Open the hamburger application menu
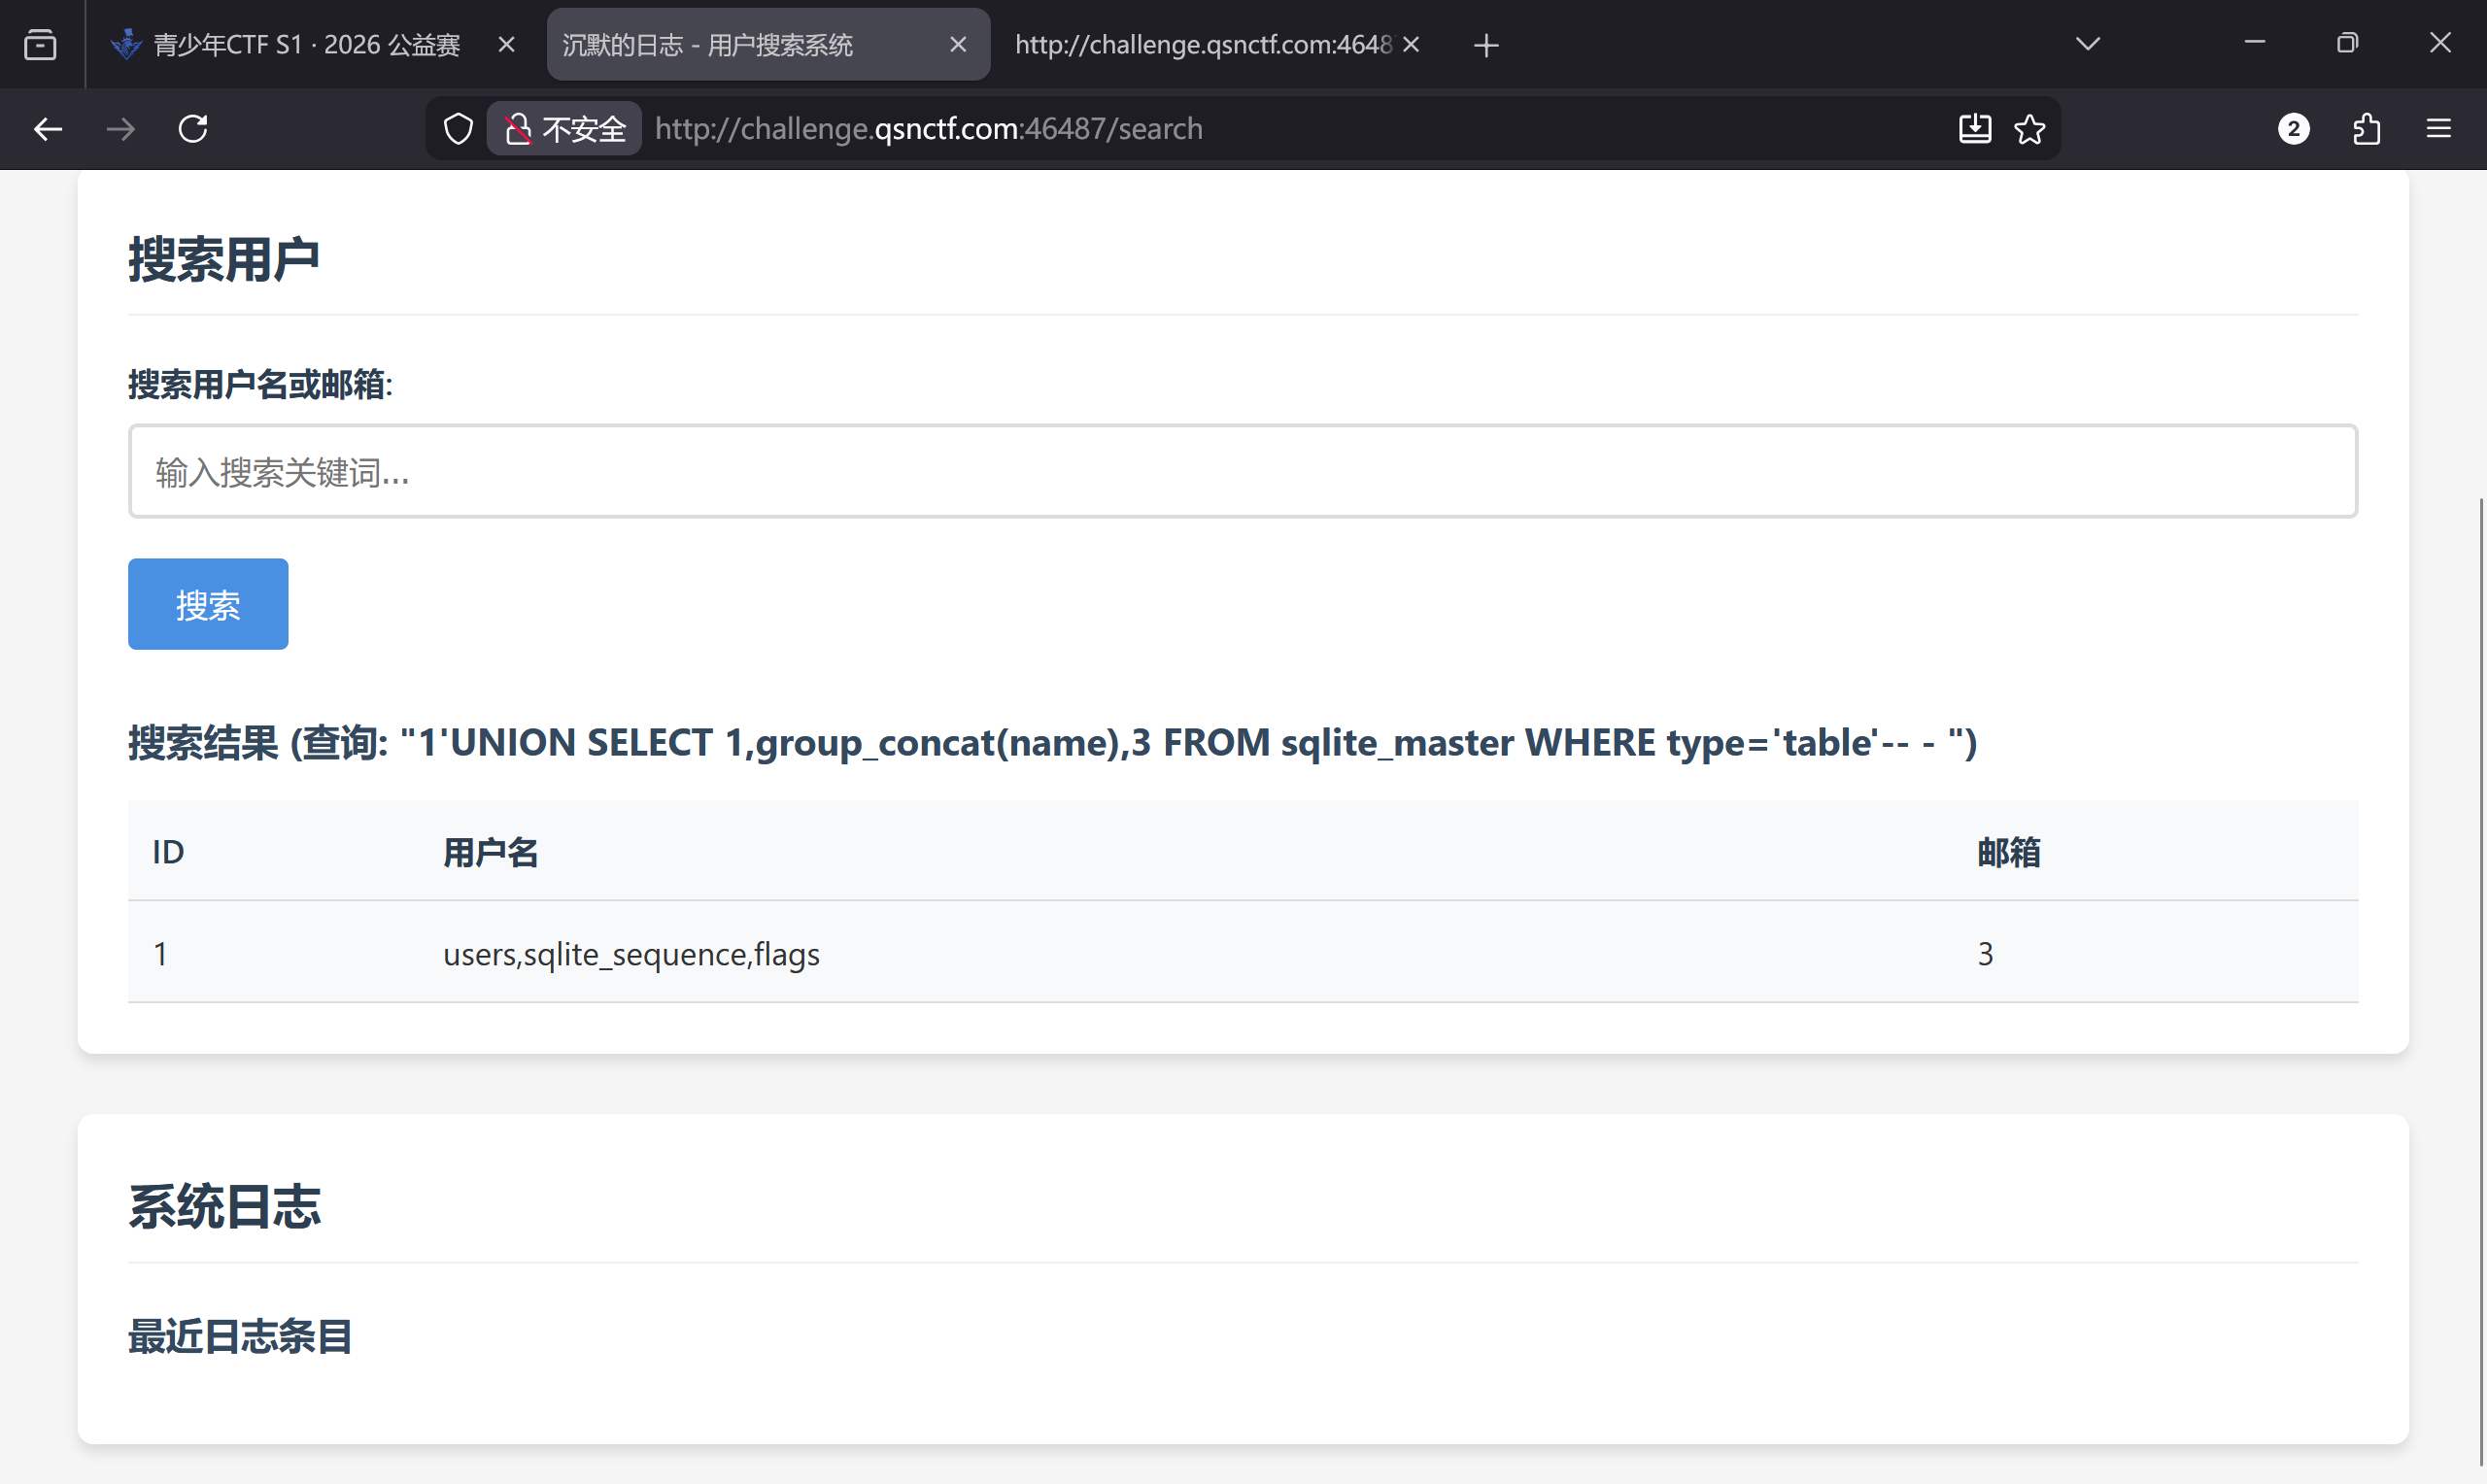The image size is (2487, 1484). pyautogui.click(x=2438, y=129)
